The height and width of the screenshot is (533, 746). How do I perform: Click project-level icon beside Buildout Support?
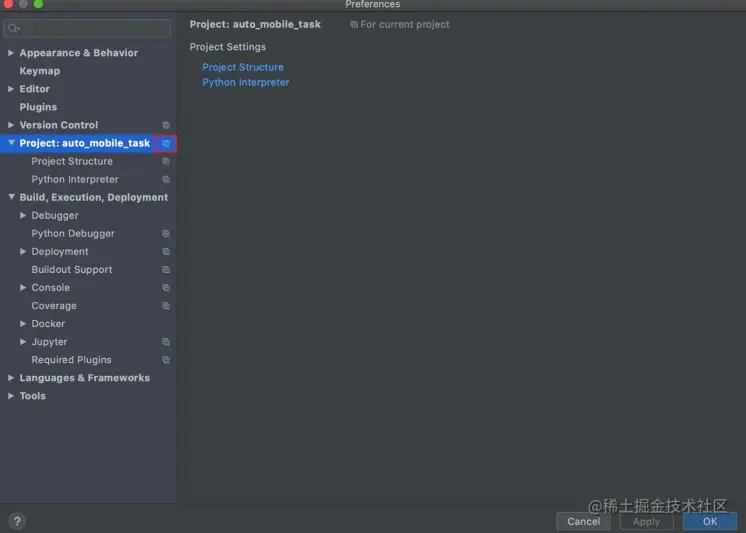tap(166, 270)
